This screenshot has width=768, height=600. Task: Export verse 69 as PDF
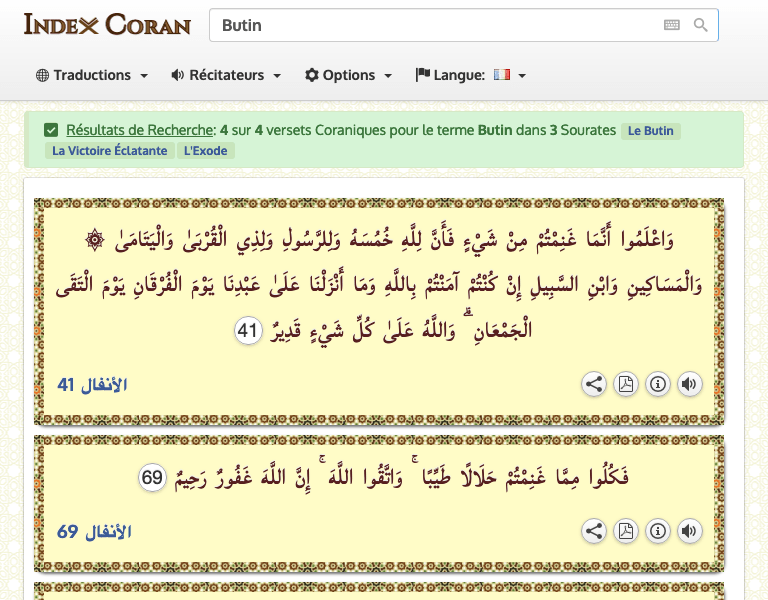[626, 531]
